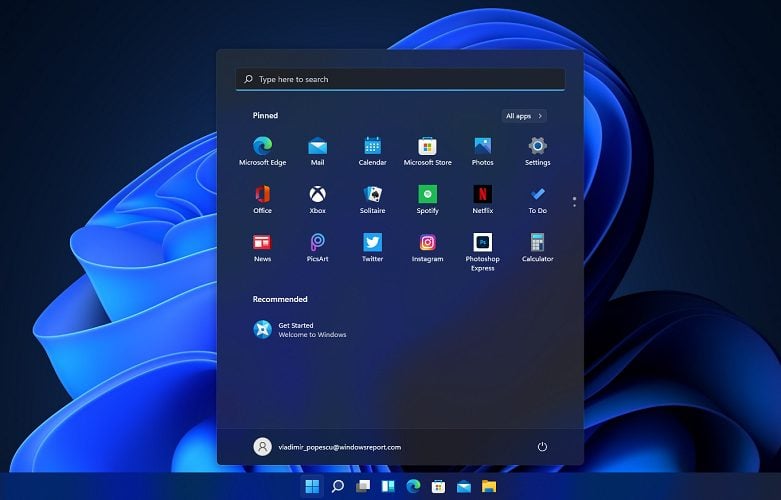
Task: Open Microsoft Edge from pinned apps
Action: 262,151
